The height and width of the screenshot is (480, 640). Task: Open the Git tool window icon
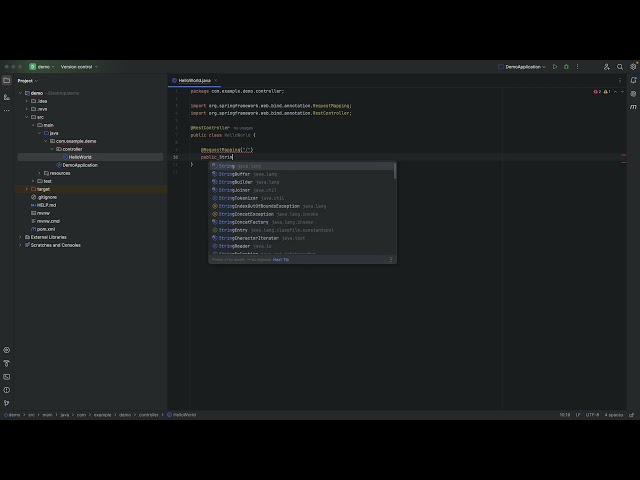coord(7,403)
